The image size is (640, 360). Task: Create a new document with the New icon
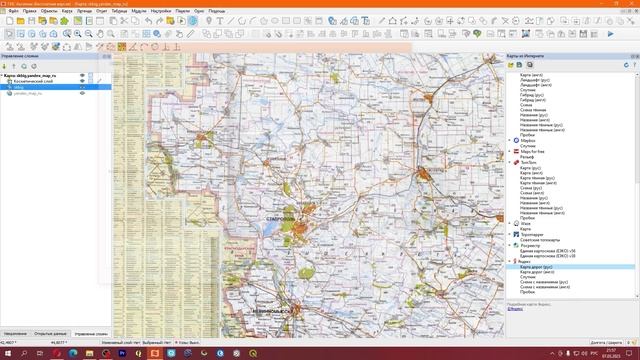[x=9, y=21]
